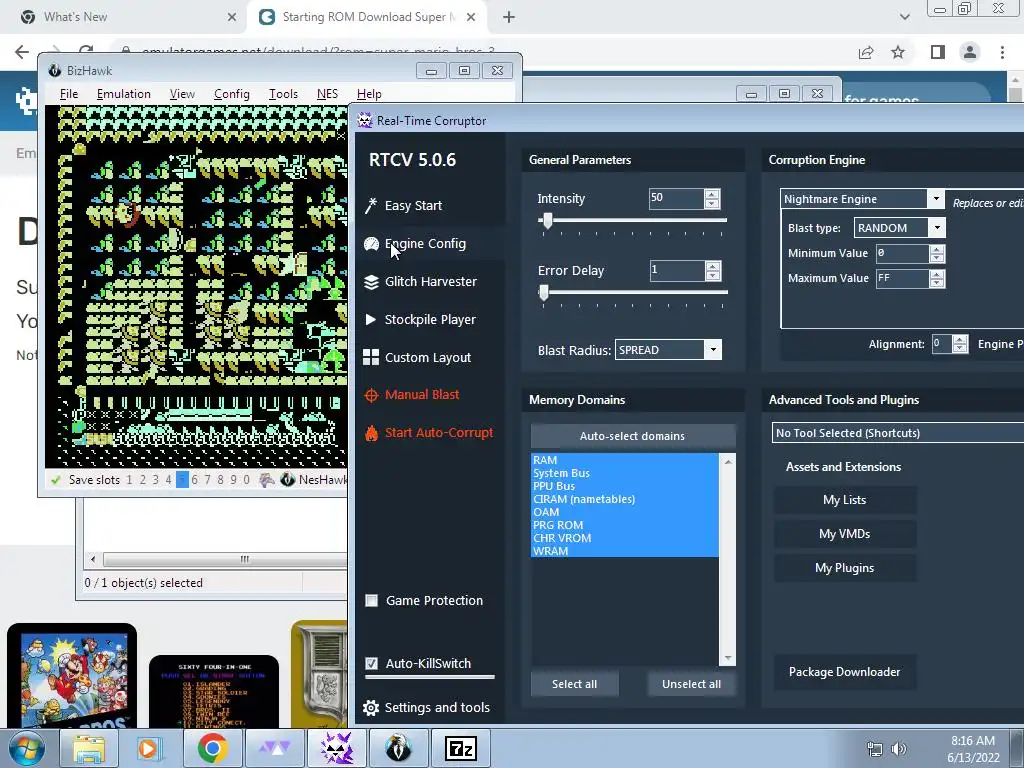Open RTCV corruptor taskbar icon
The image size is (1024, 768).
337,748
